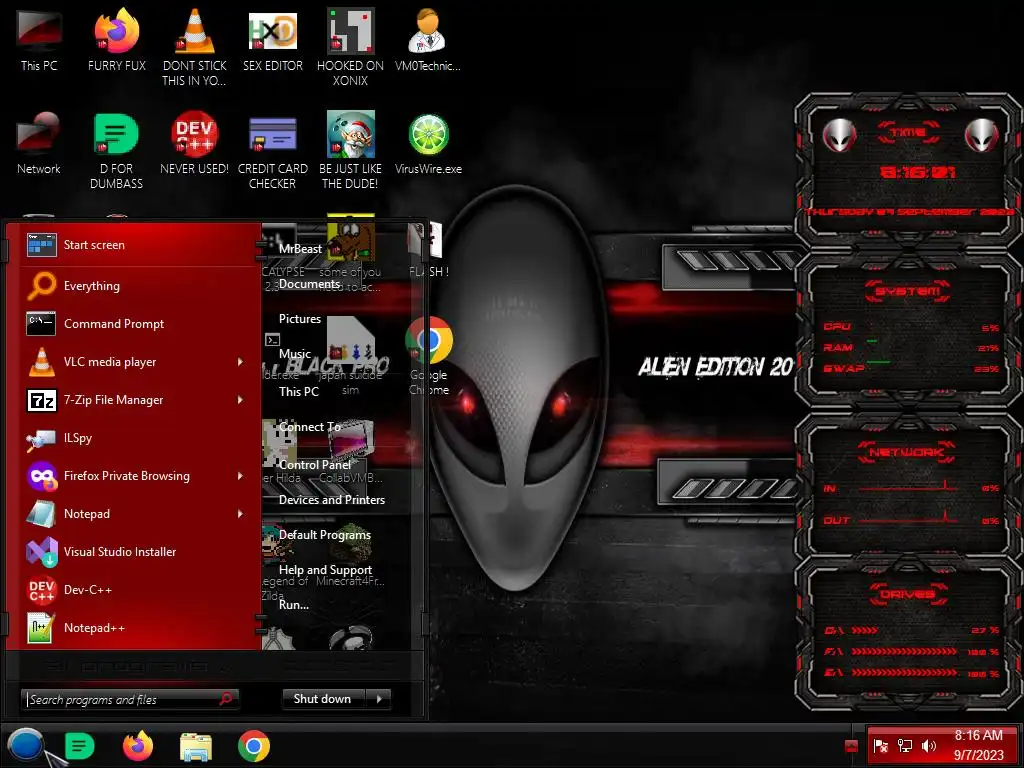
Task: Launch Firefox from the taskbar
Action: tap(138, 746)
